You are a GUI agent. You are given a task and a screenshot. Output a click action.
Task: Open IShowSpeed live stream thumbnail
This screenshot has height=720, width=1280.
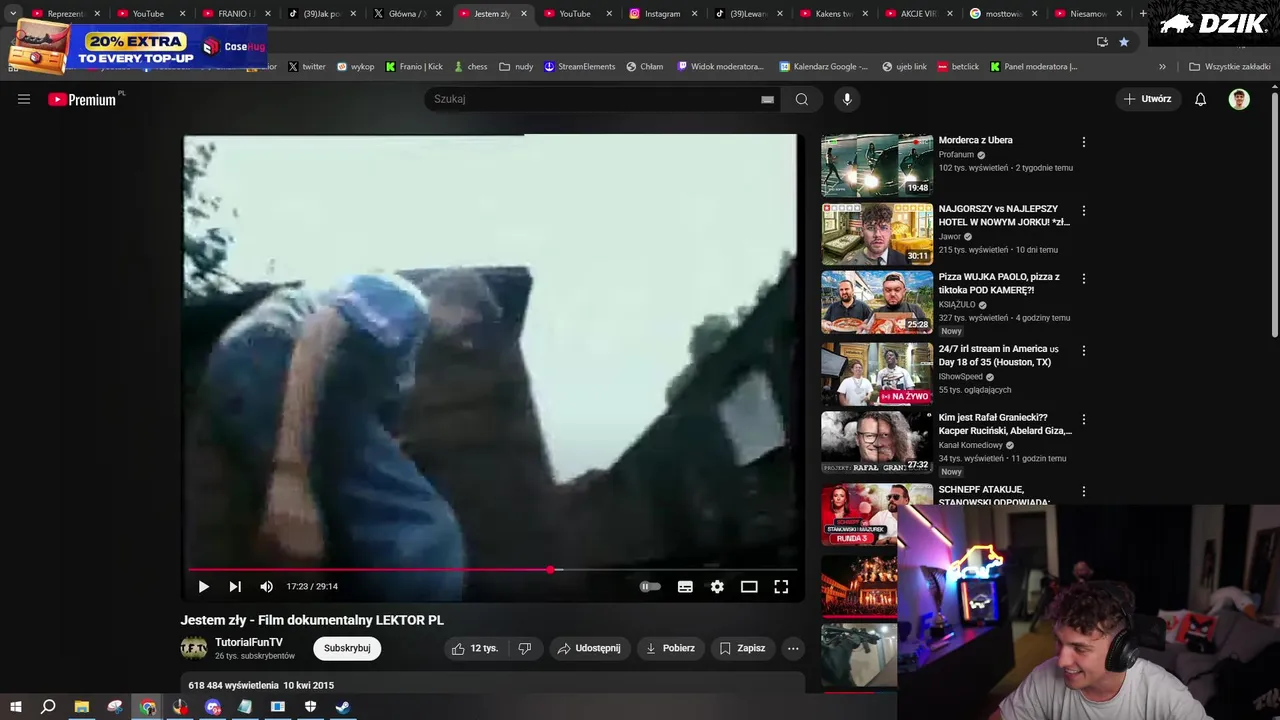(x=877, y=374)
